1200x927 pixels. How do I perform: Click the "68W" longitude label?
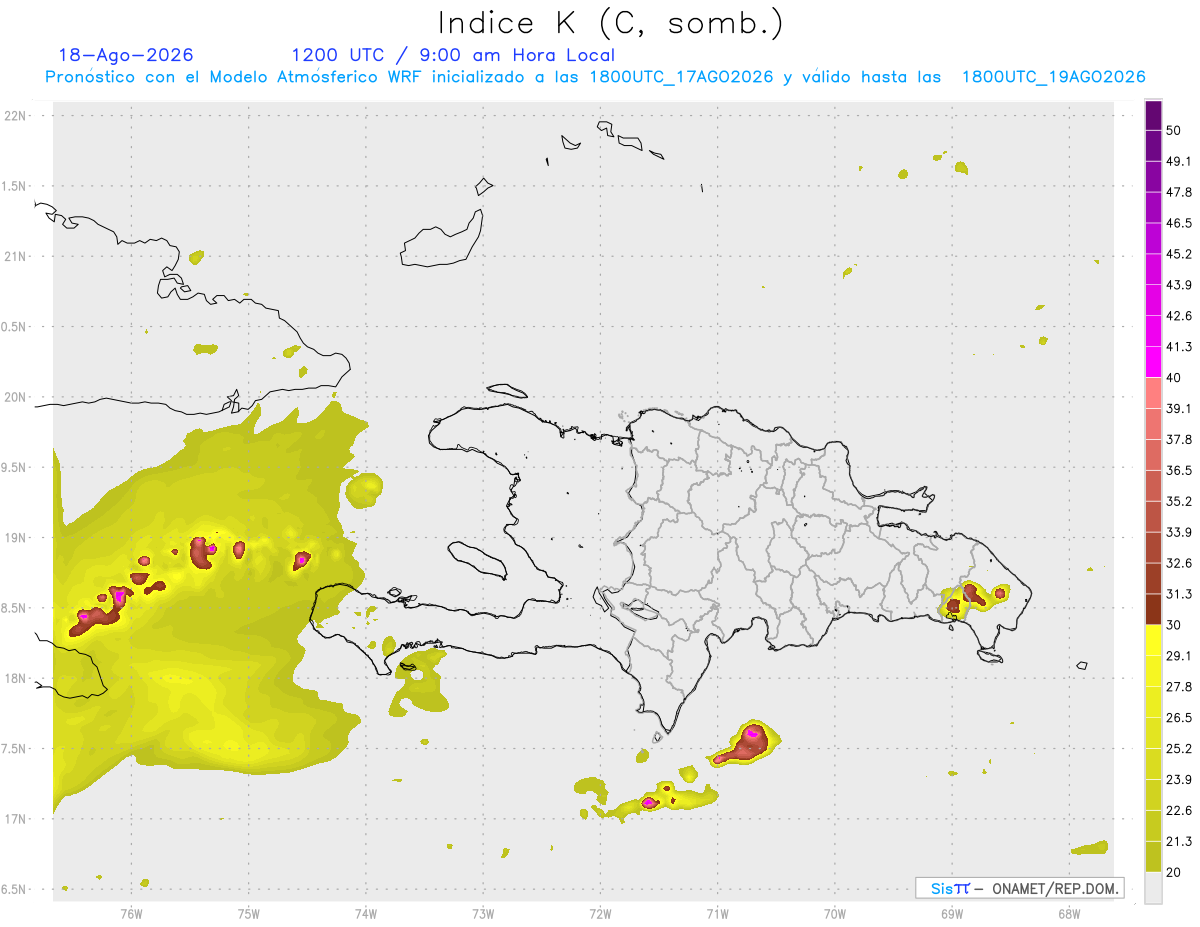point(1069,913)
